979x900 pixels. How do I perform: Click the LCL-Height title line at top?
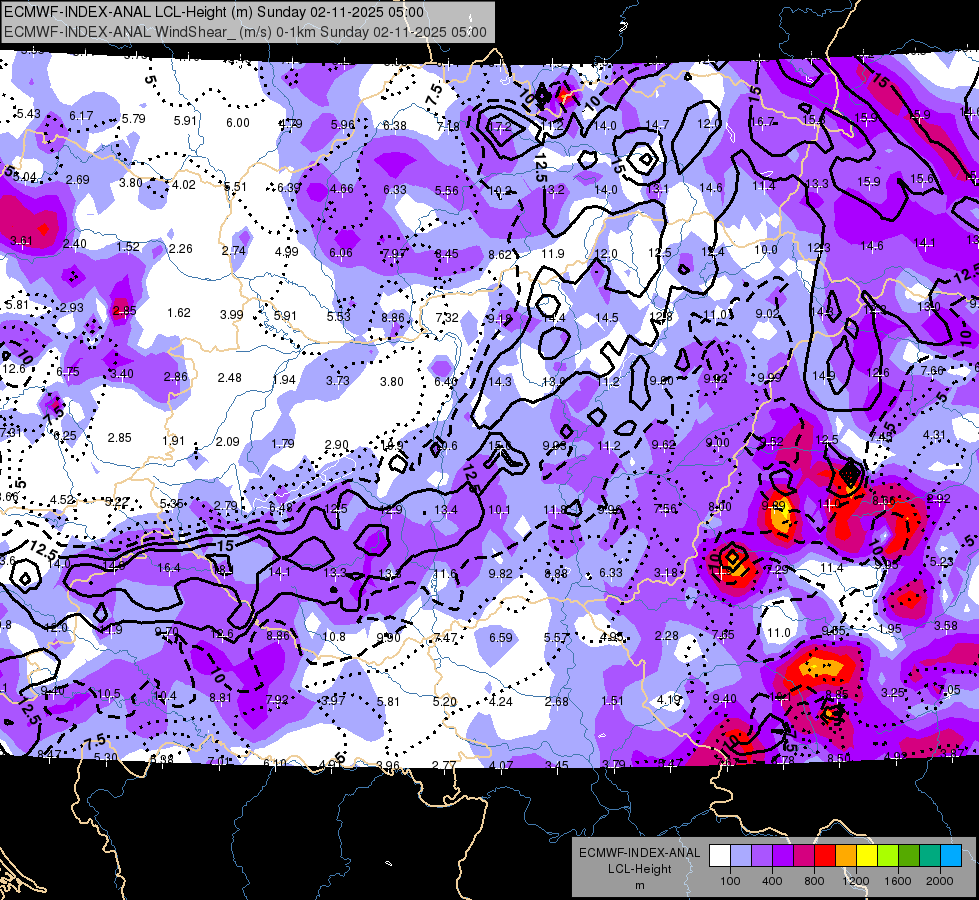[x=214, y=12]
